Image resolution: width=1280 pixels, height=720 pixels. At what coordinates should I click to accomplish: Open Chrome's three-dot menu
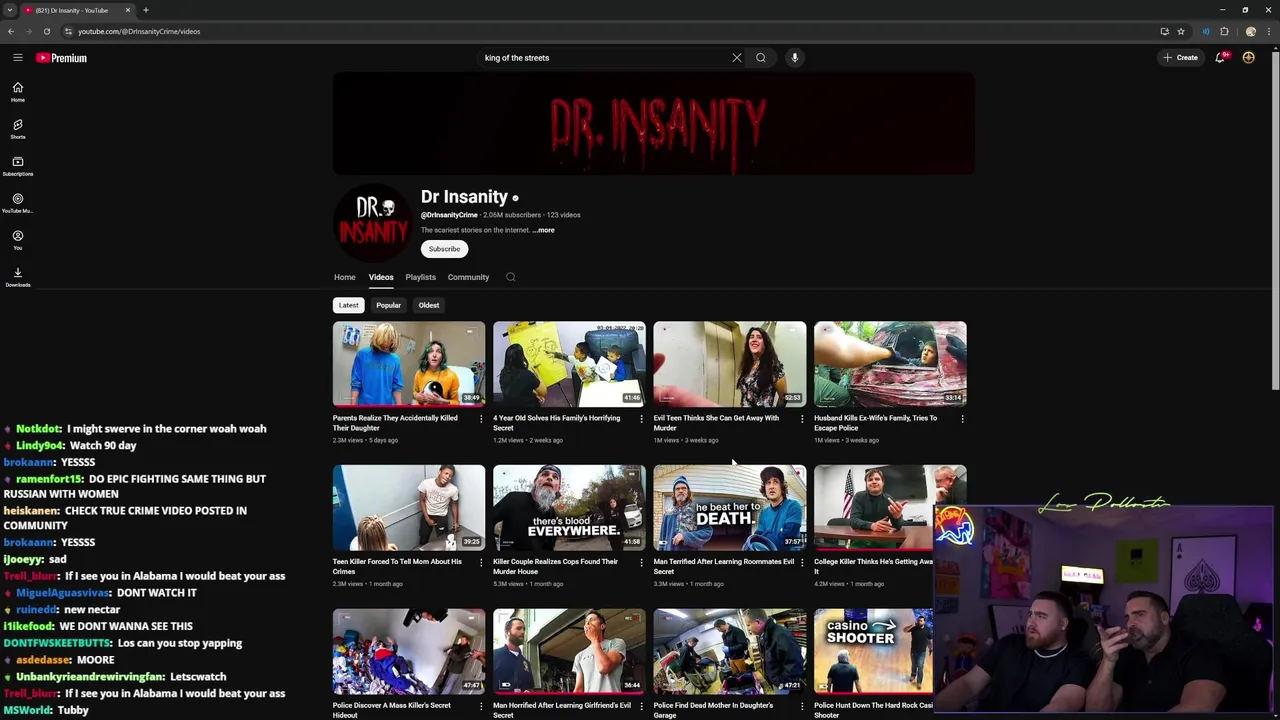(1268, 31)
